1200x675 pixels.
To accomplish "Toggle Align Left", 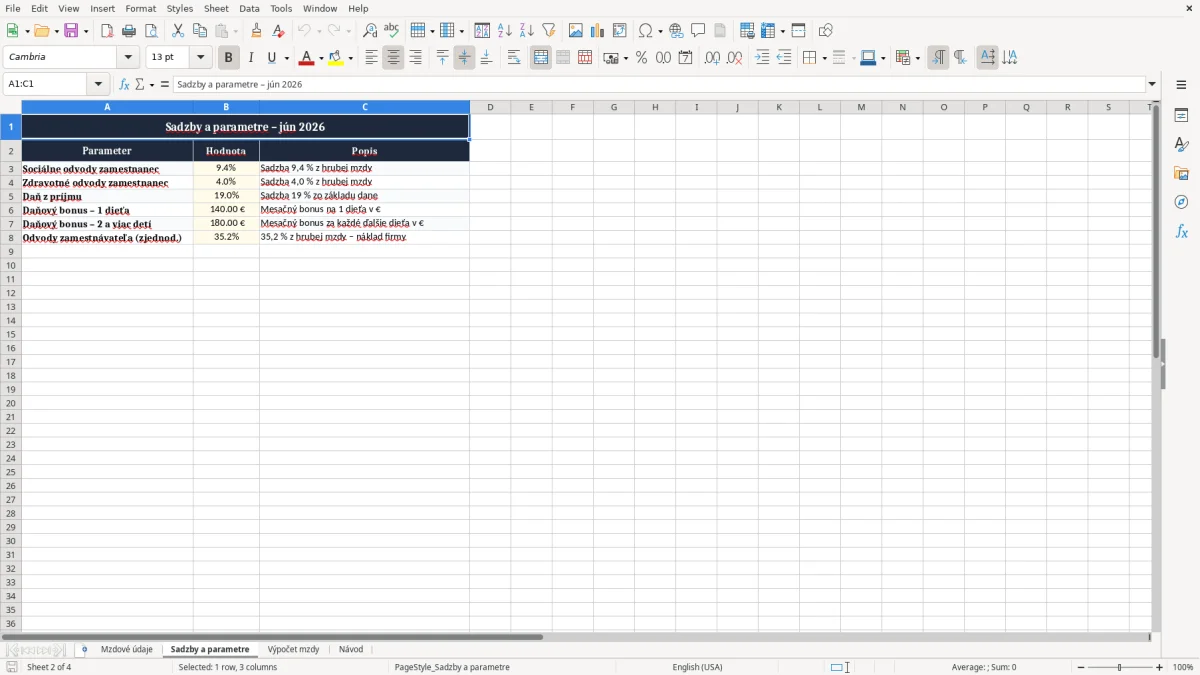I will (x=371, y=58).
